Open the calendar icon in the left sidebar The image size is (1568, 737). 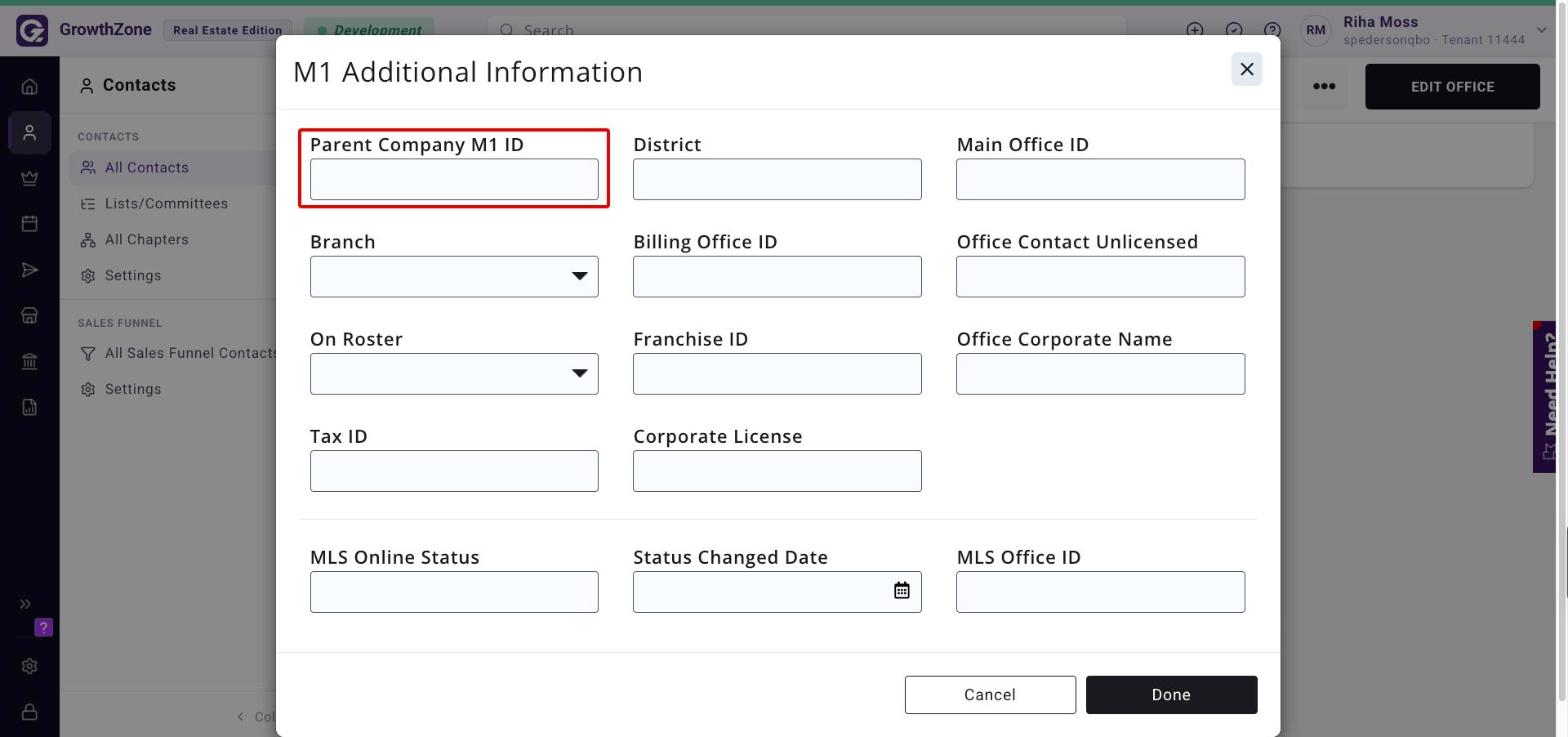coord(30,223)
